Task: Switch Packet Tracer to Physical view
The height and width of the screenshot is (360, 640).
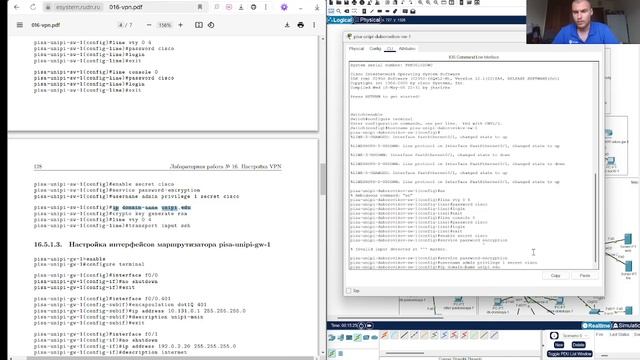Action: coord(368,20)
